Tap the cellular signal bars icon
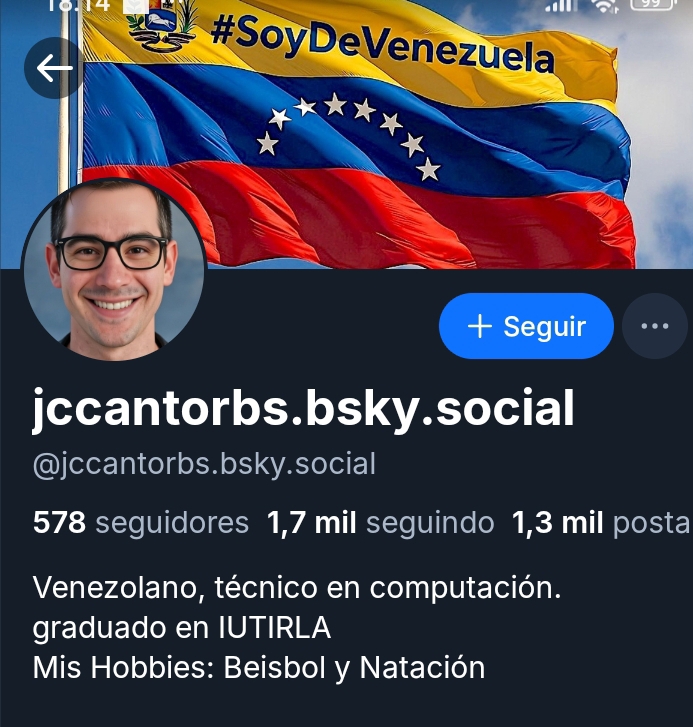693x727 pixels. point(561,6)
